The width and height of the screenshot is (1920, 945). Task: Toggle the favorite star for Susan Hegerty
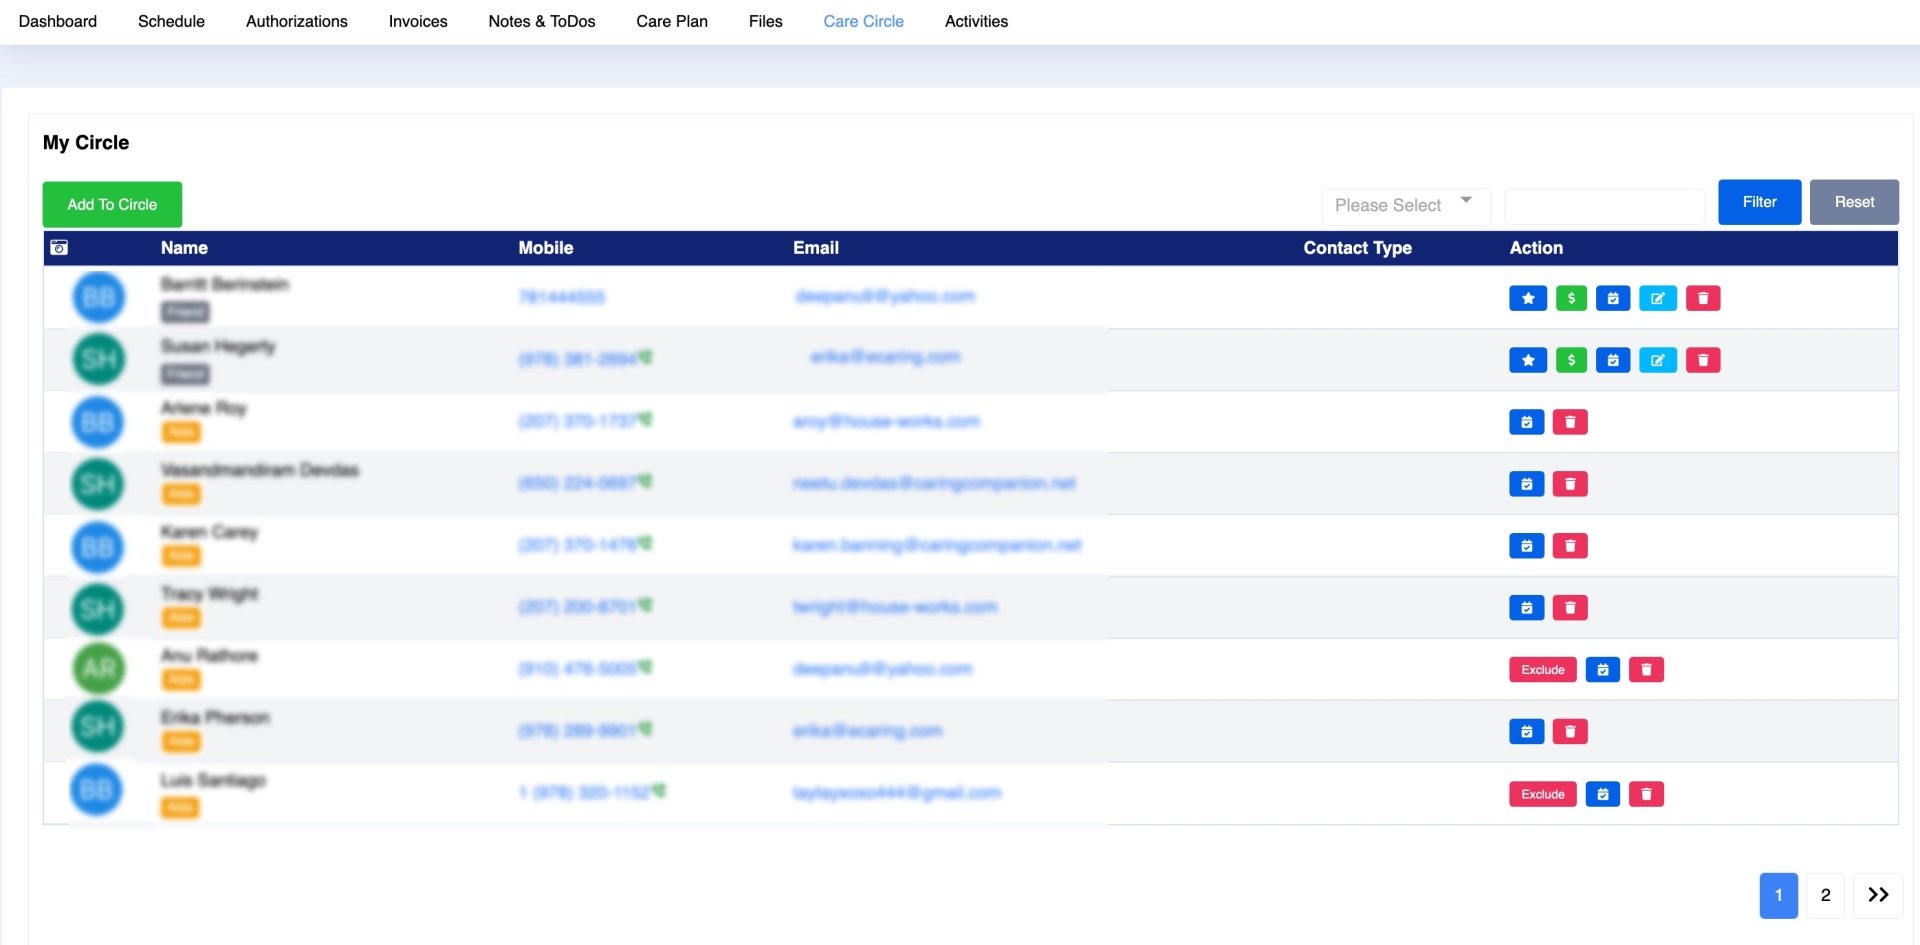point(1527,360)
